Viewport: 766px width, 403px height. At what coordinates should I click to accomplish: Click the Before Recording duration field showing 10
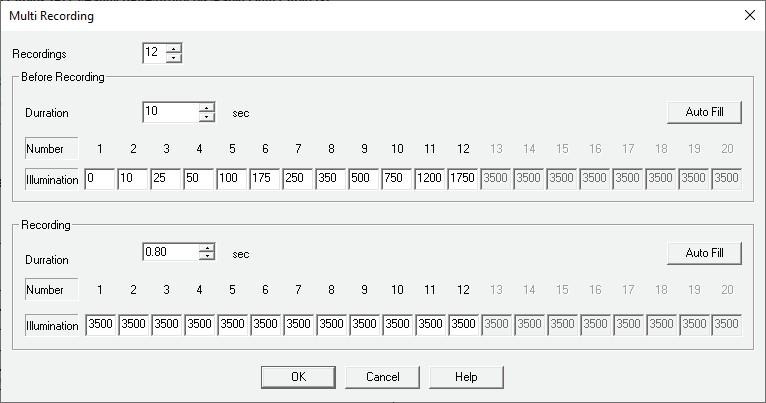170,112
